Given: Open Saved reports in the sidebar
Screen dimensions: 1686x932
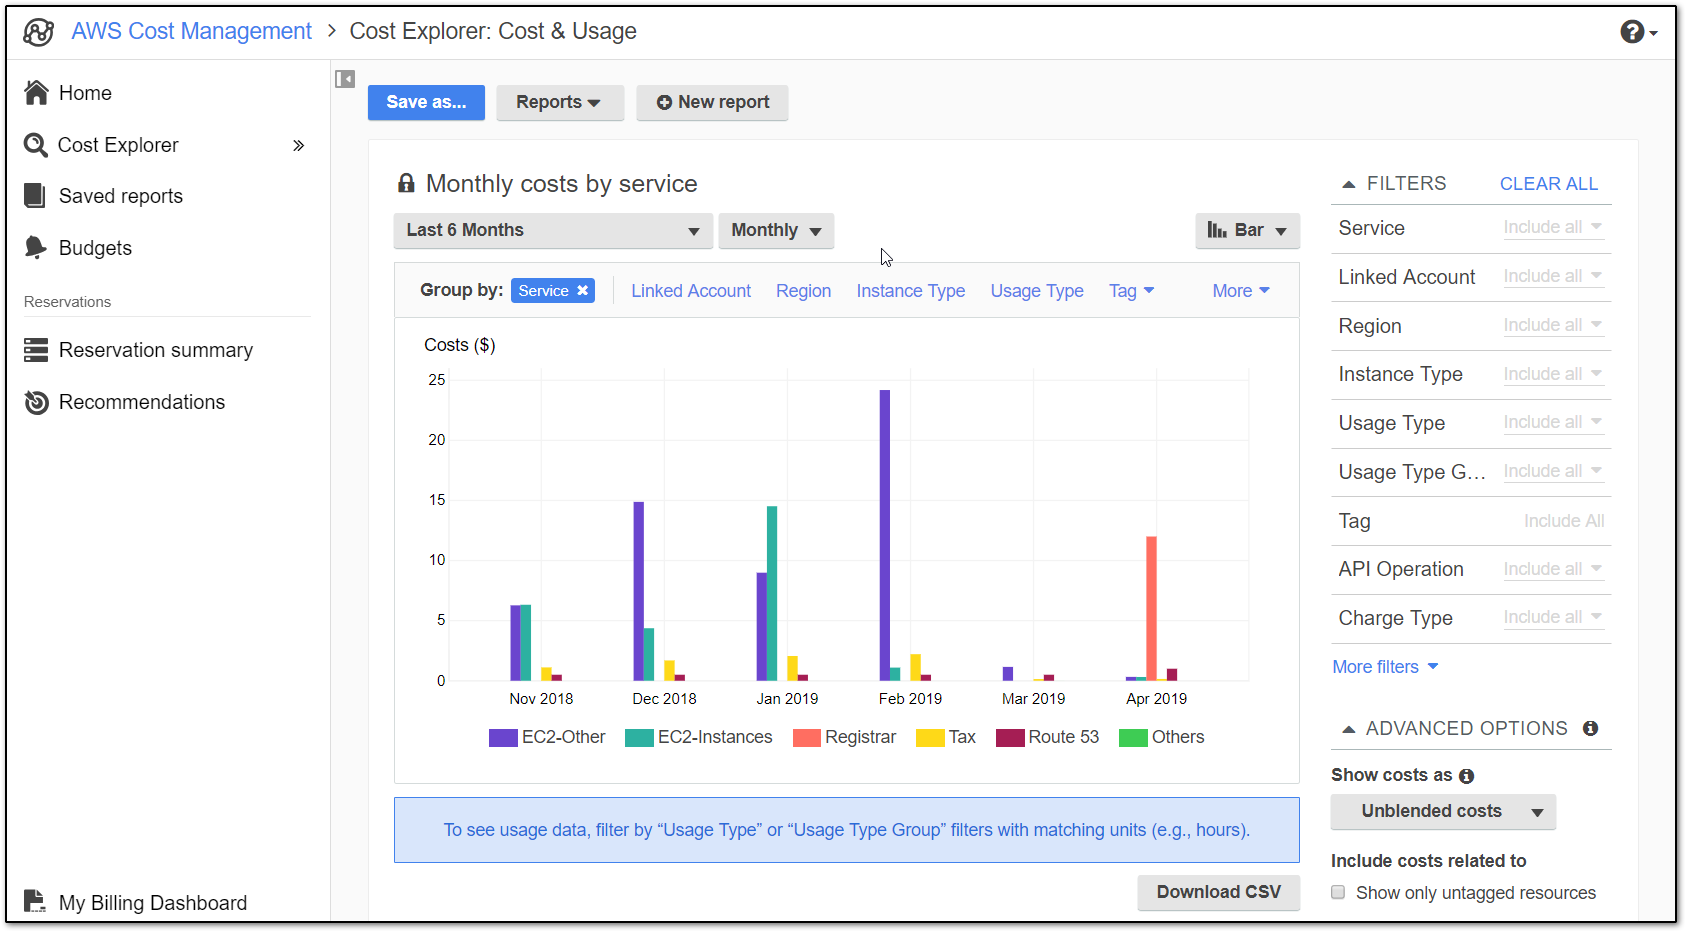Looking at the screenshot, I should (121, 196).
